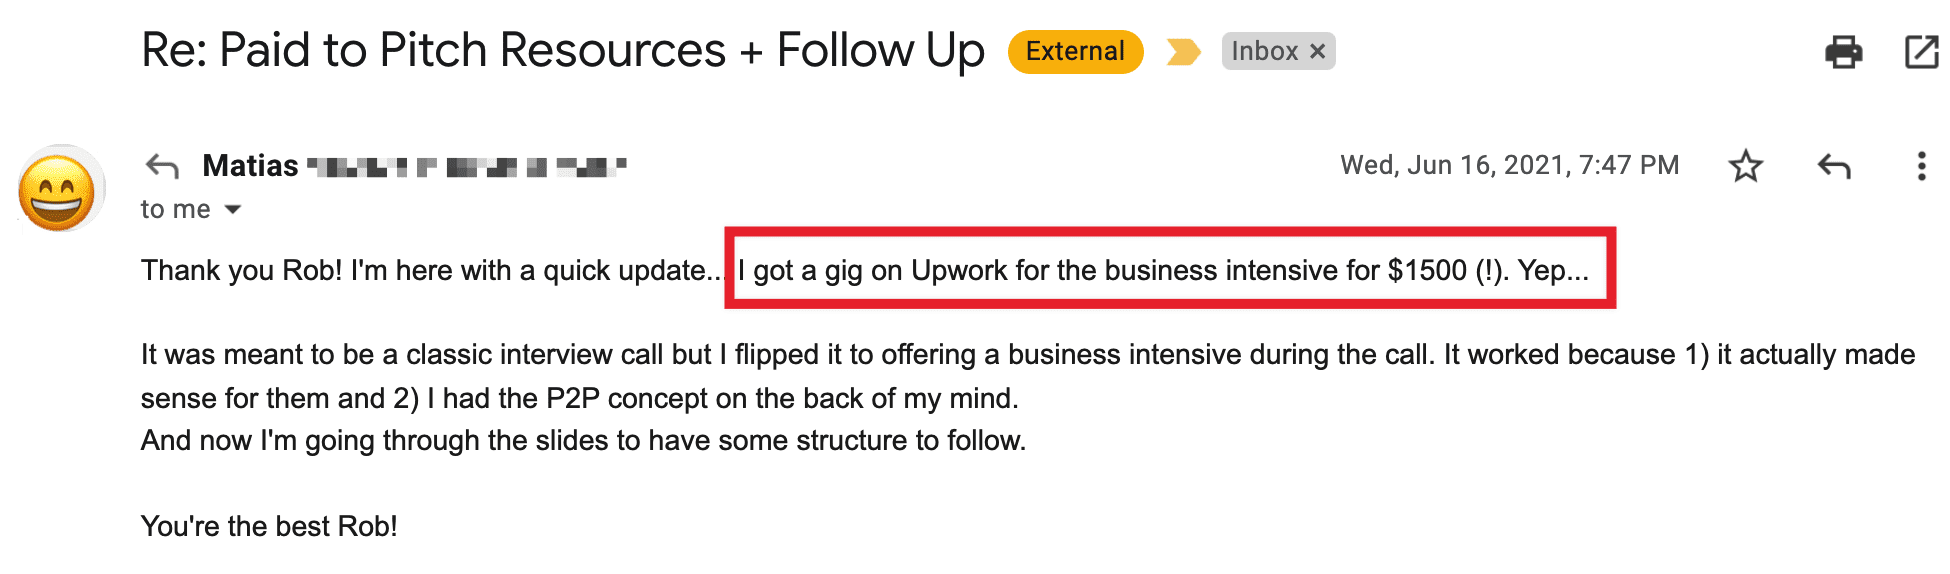Click the "to me" recipient text
Image resolution: width=1950 pixels, height=574 pixels.
(x=176, y=210)
